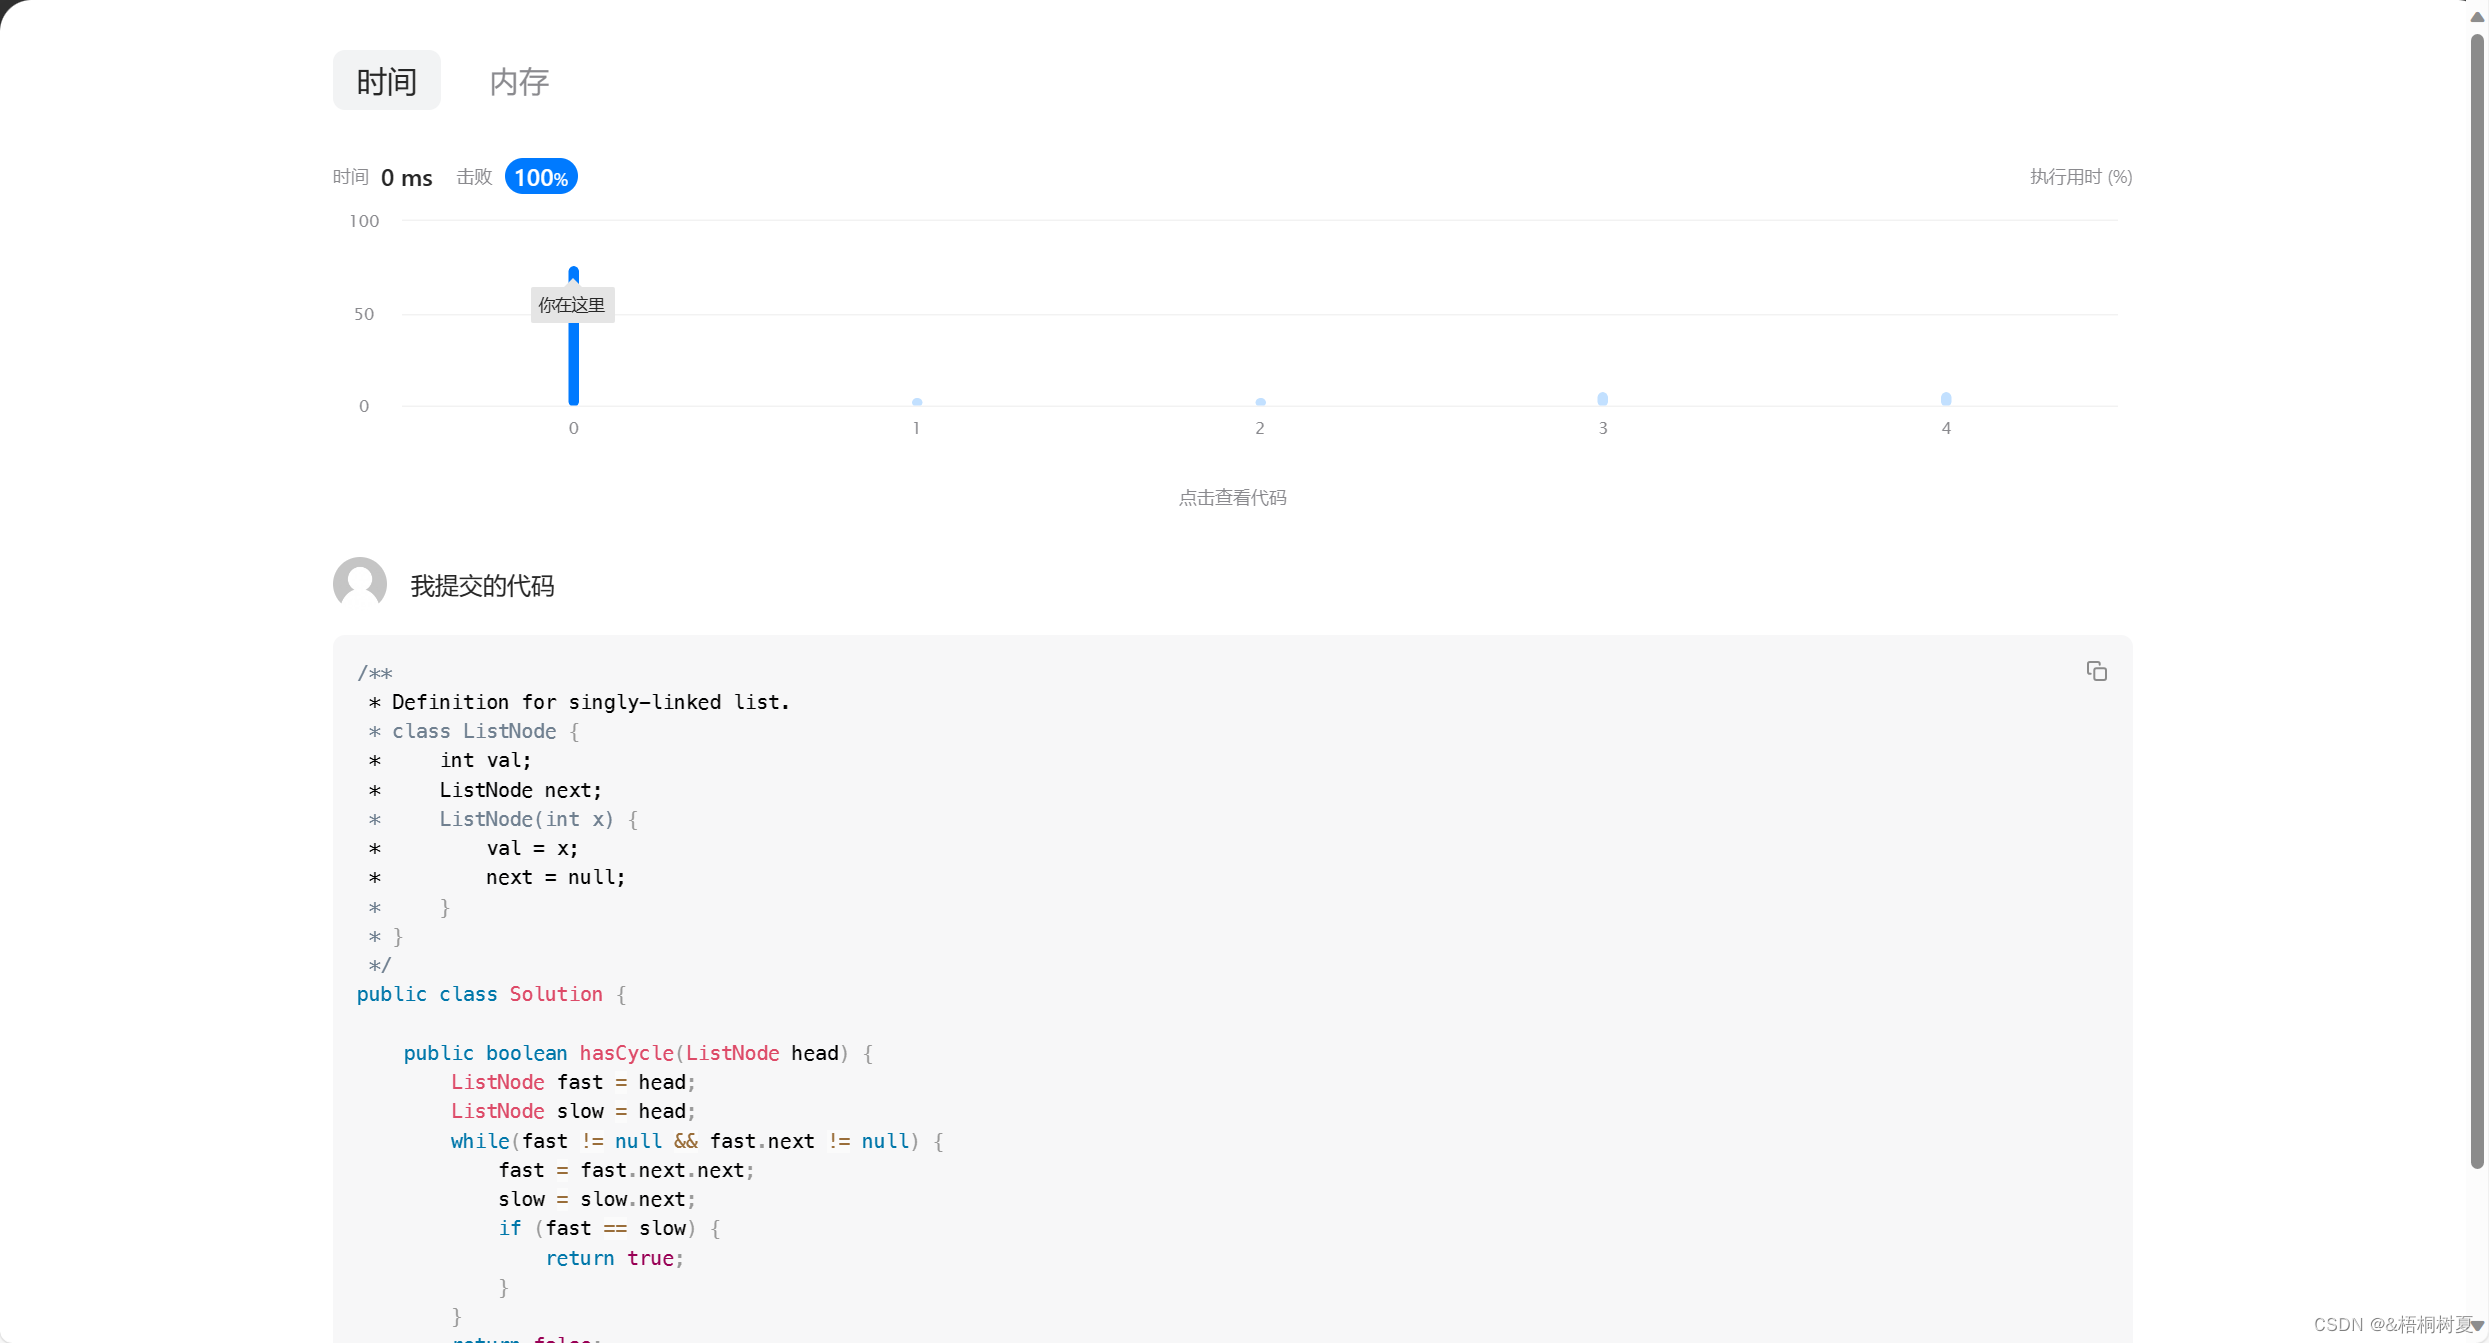Click the hasCycle method signature line

tap(638, 1053)
